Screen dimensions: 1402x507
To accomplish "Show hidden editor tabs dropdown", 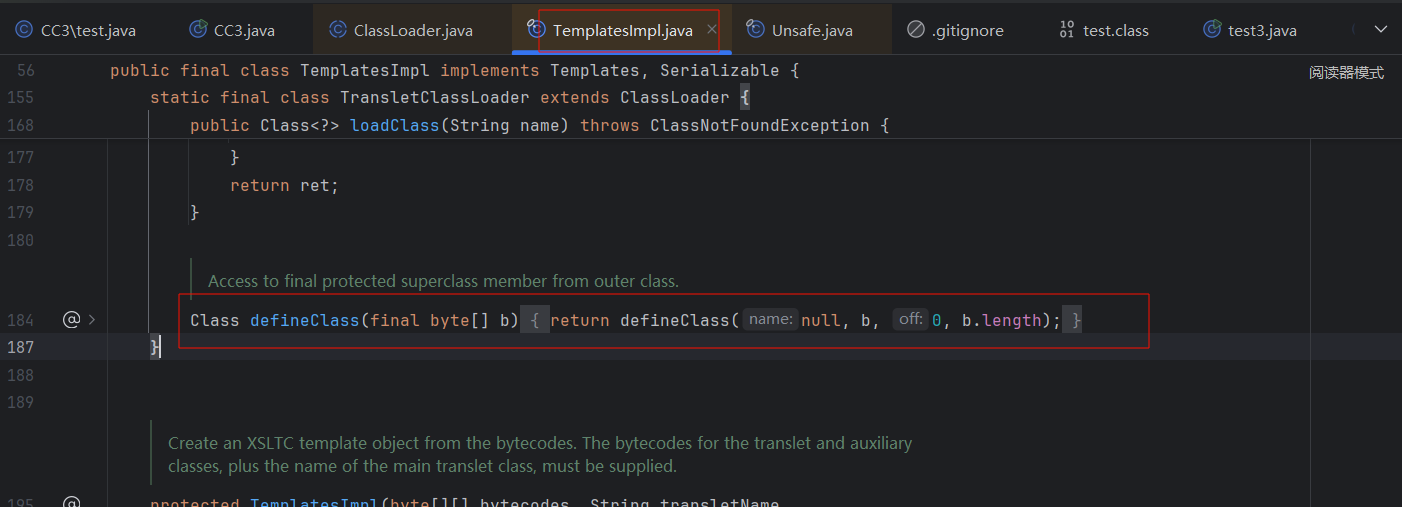I will tap(1380, 30).
